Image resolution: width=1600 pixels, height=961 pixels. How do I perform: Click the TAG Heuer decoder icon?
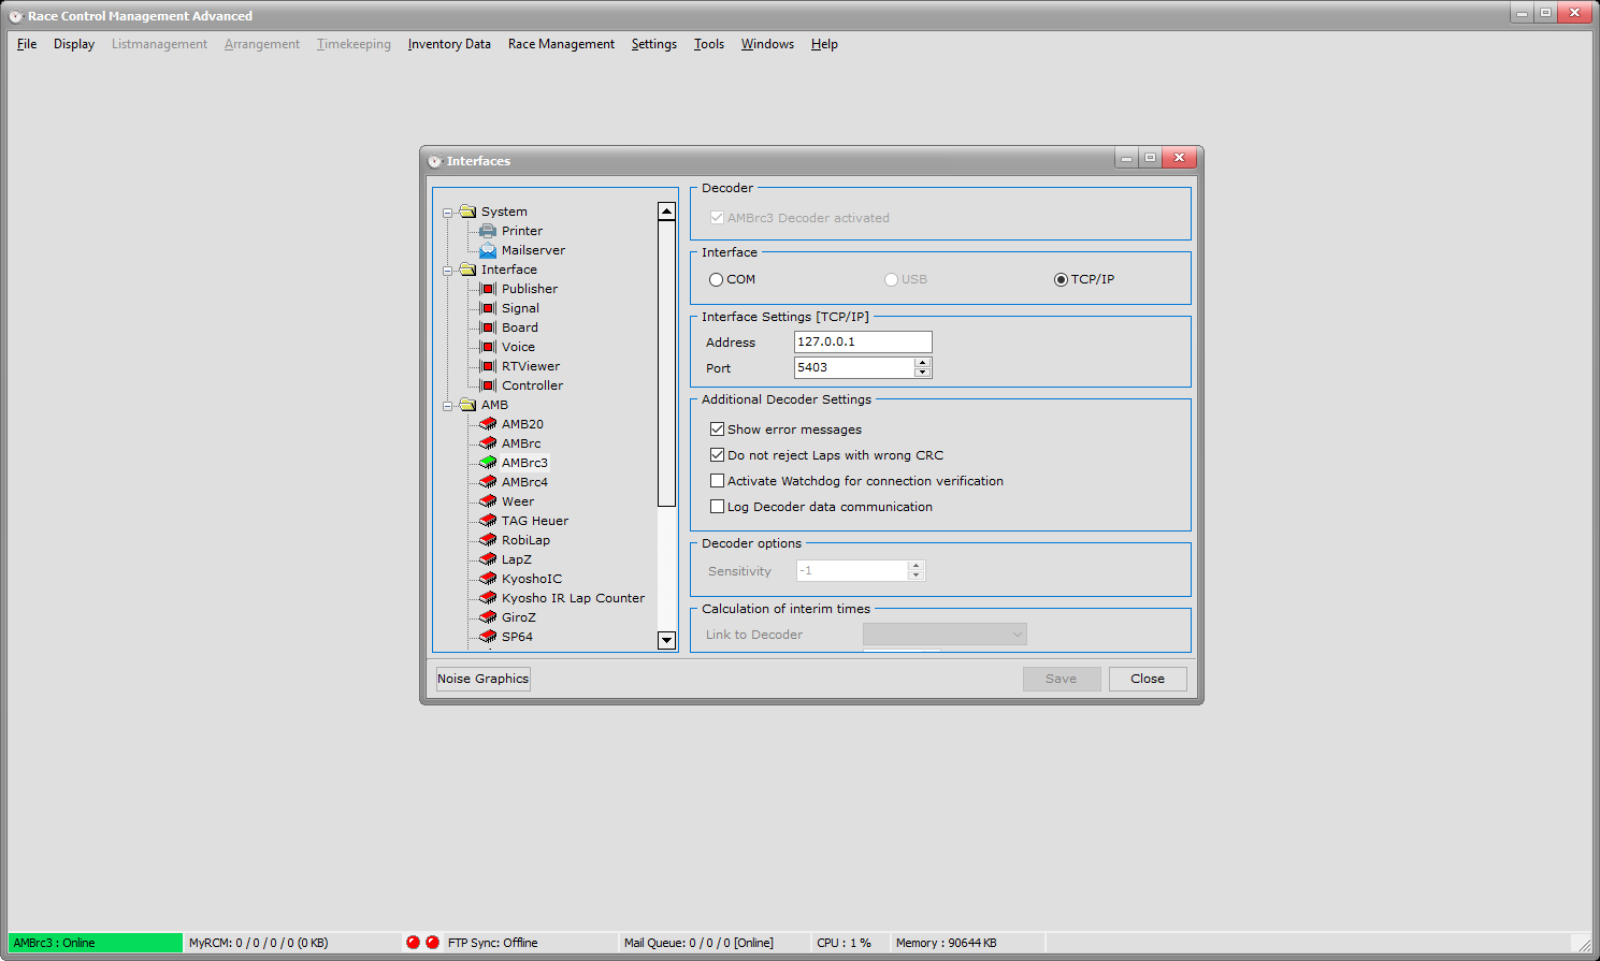[x=488, y=521]
